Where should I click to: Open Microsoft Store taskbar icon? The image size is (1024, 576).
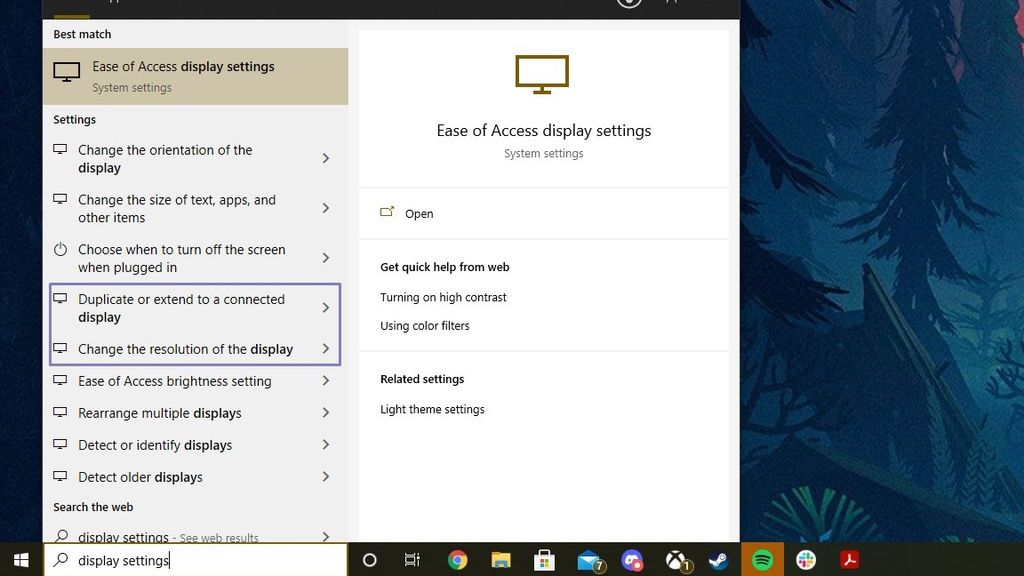(x=544, y=560)
